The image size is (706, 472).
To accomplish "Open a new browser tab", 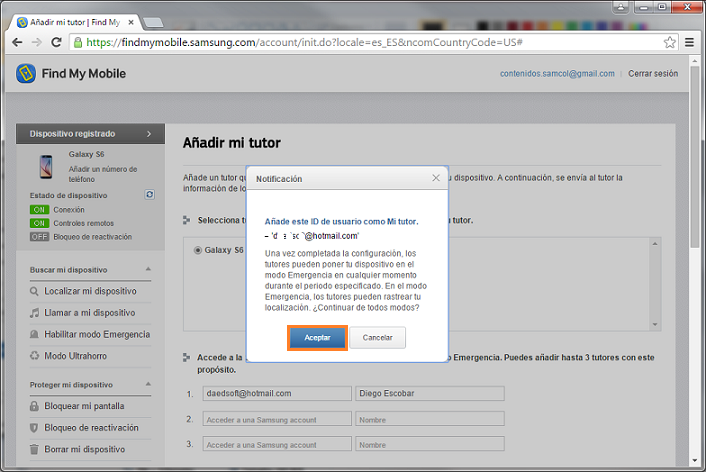I will (x=153, y=23).
